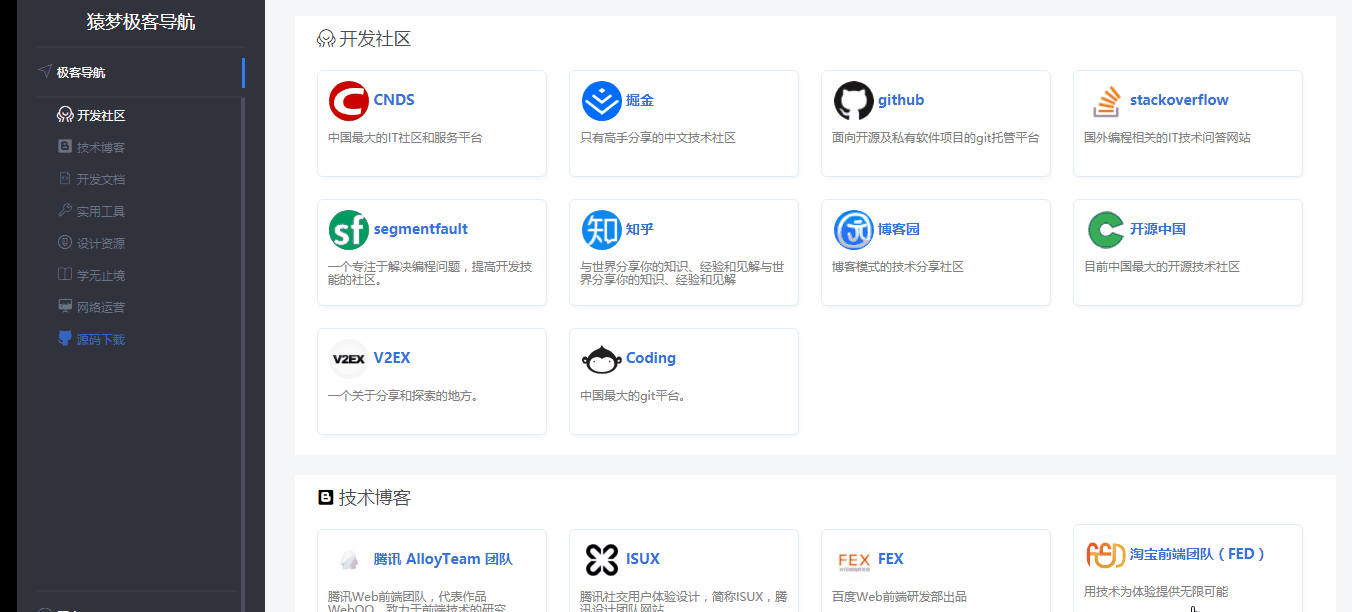
Task: Open the FEX title link
Action: point(891,559)
